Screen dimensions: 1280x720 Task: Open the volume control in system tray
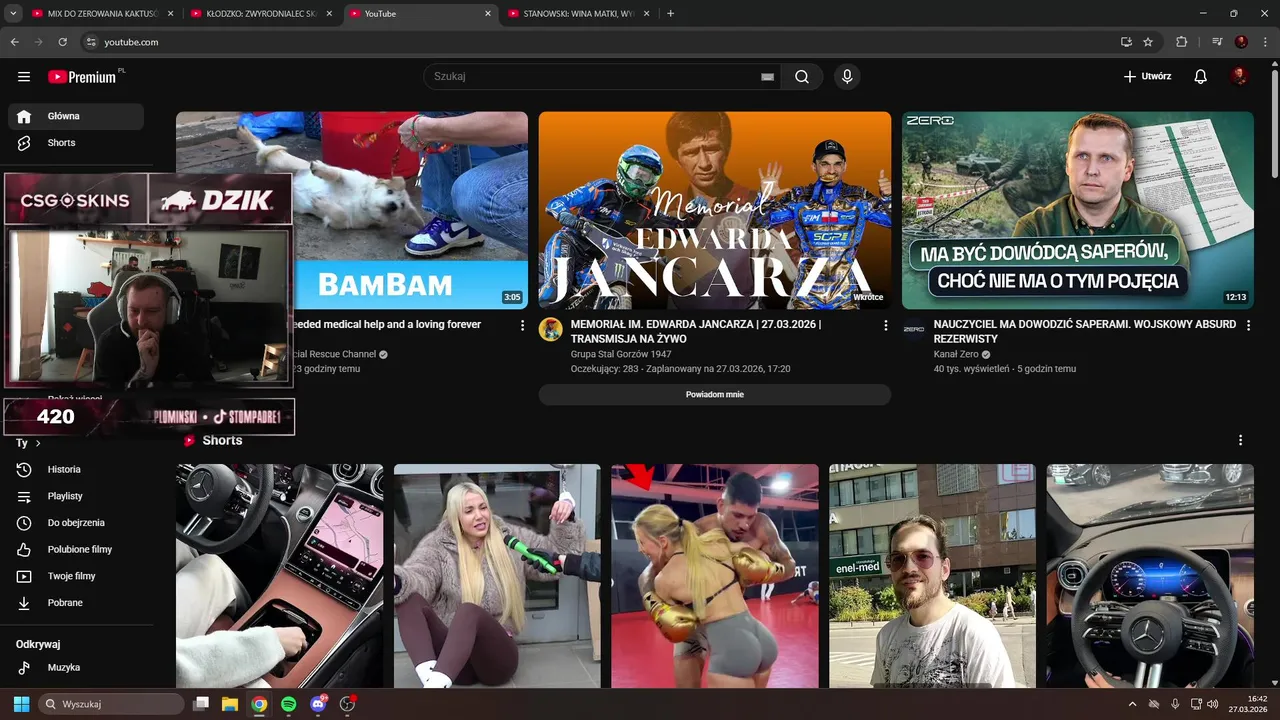point(1212,704)
